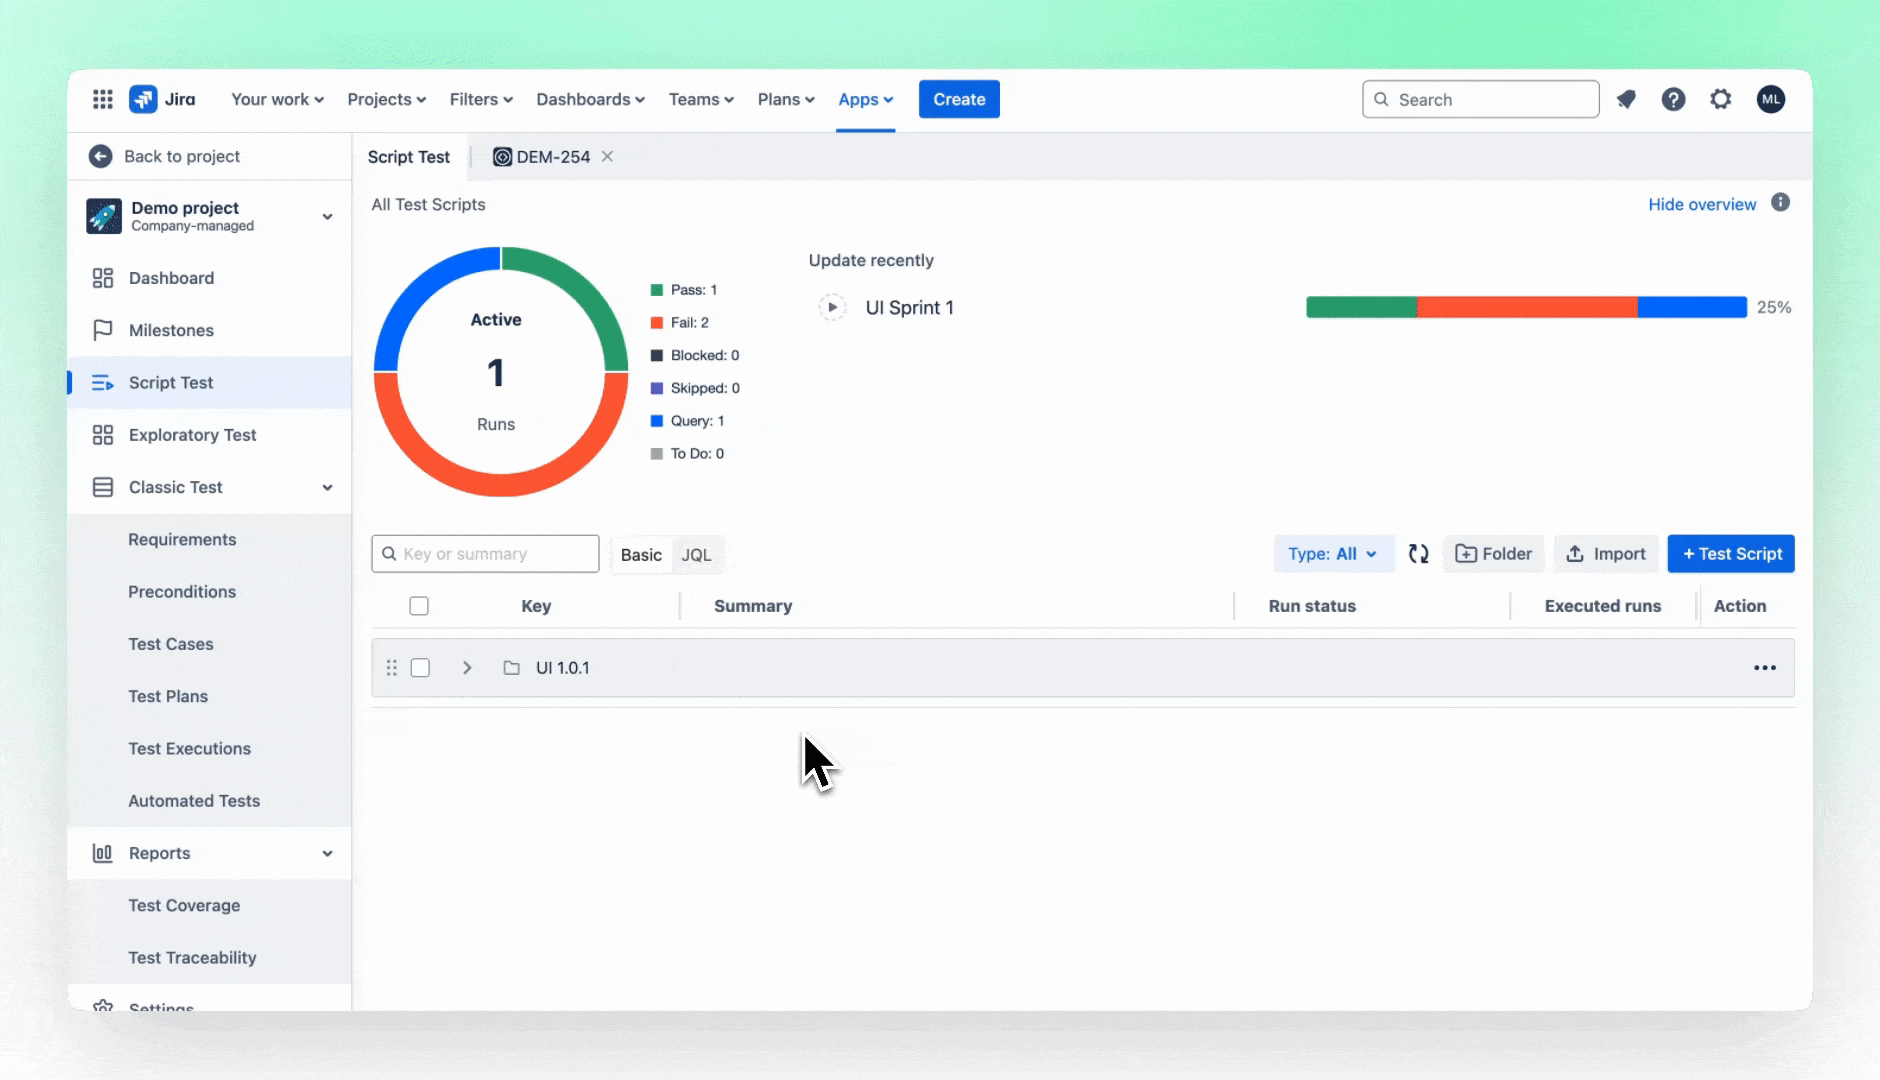Screen dimensions: 1880x1080
Task: Click the UI Sprint 1 progress bar
Action: click(x=1525, y=307)
